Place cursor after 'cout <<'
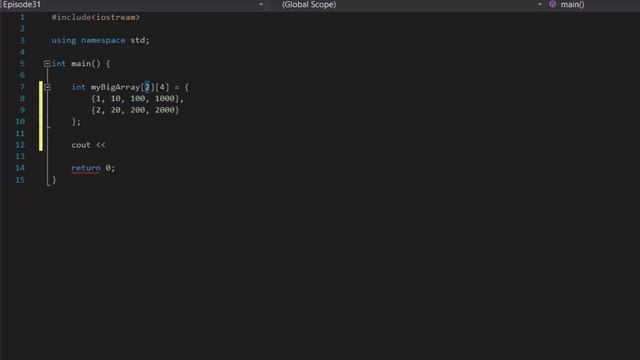Viewport: 640px width, 360px height. click(x=107, y=145)
